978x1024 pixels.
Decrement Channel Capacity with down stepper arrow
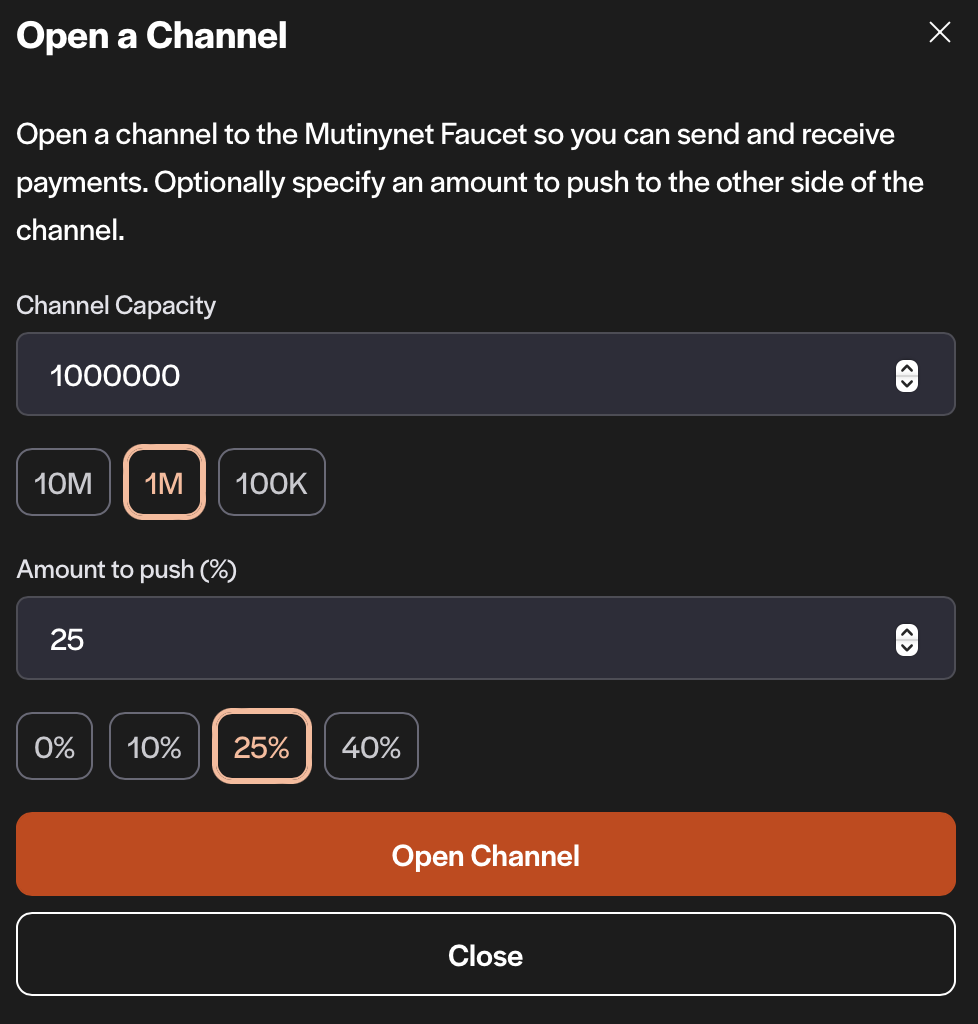(906, 383)
